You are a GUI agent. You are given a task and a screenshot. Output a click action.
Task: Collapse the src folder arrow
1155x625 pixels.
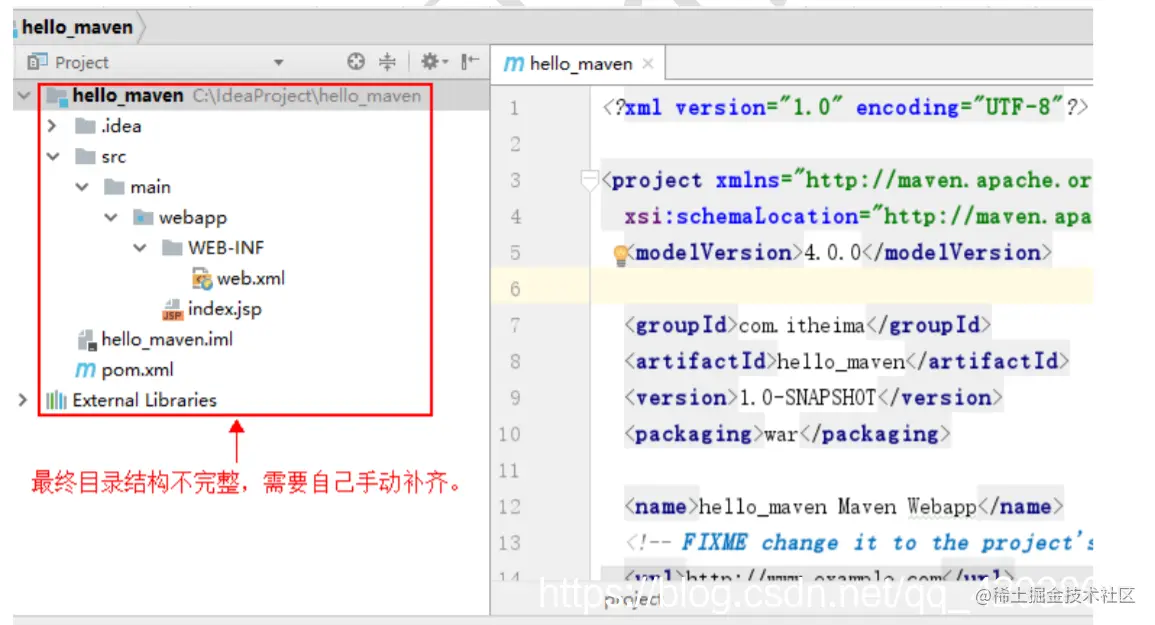pos(53,156)
